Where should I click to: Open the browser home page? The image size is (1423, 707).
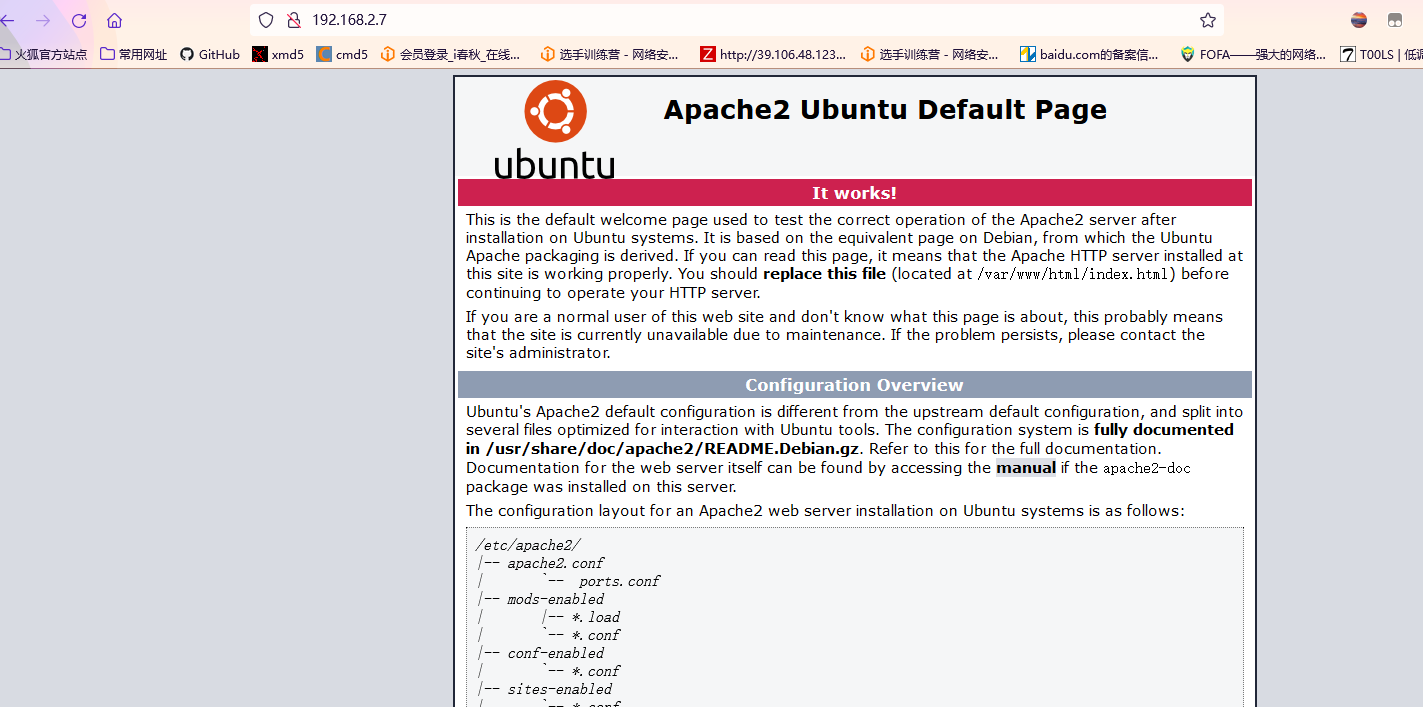[113, 18]
